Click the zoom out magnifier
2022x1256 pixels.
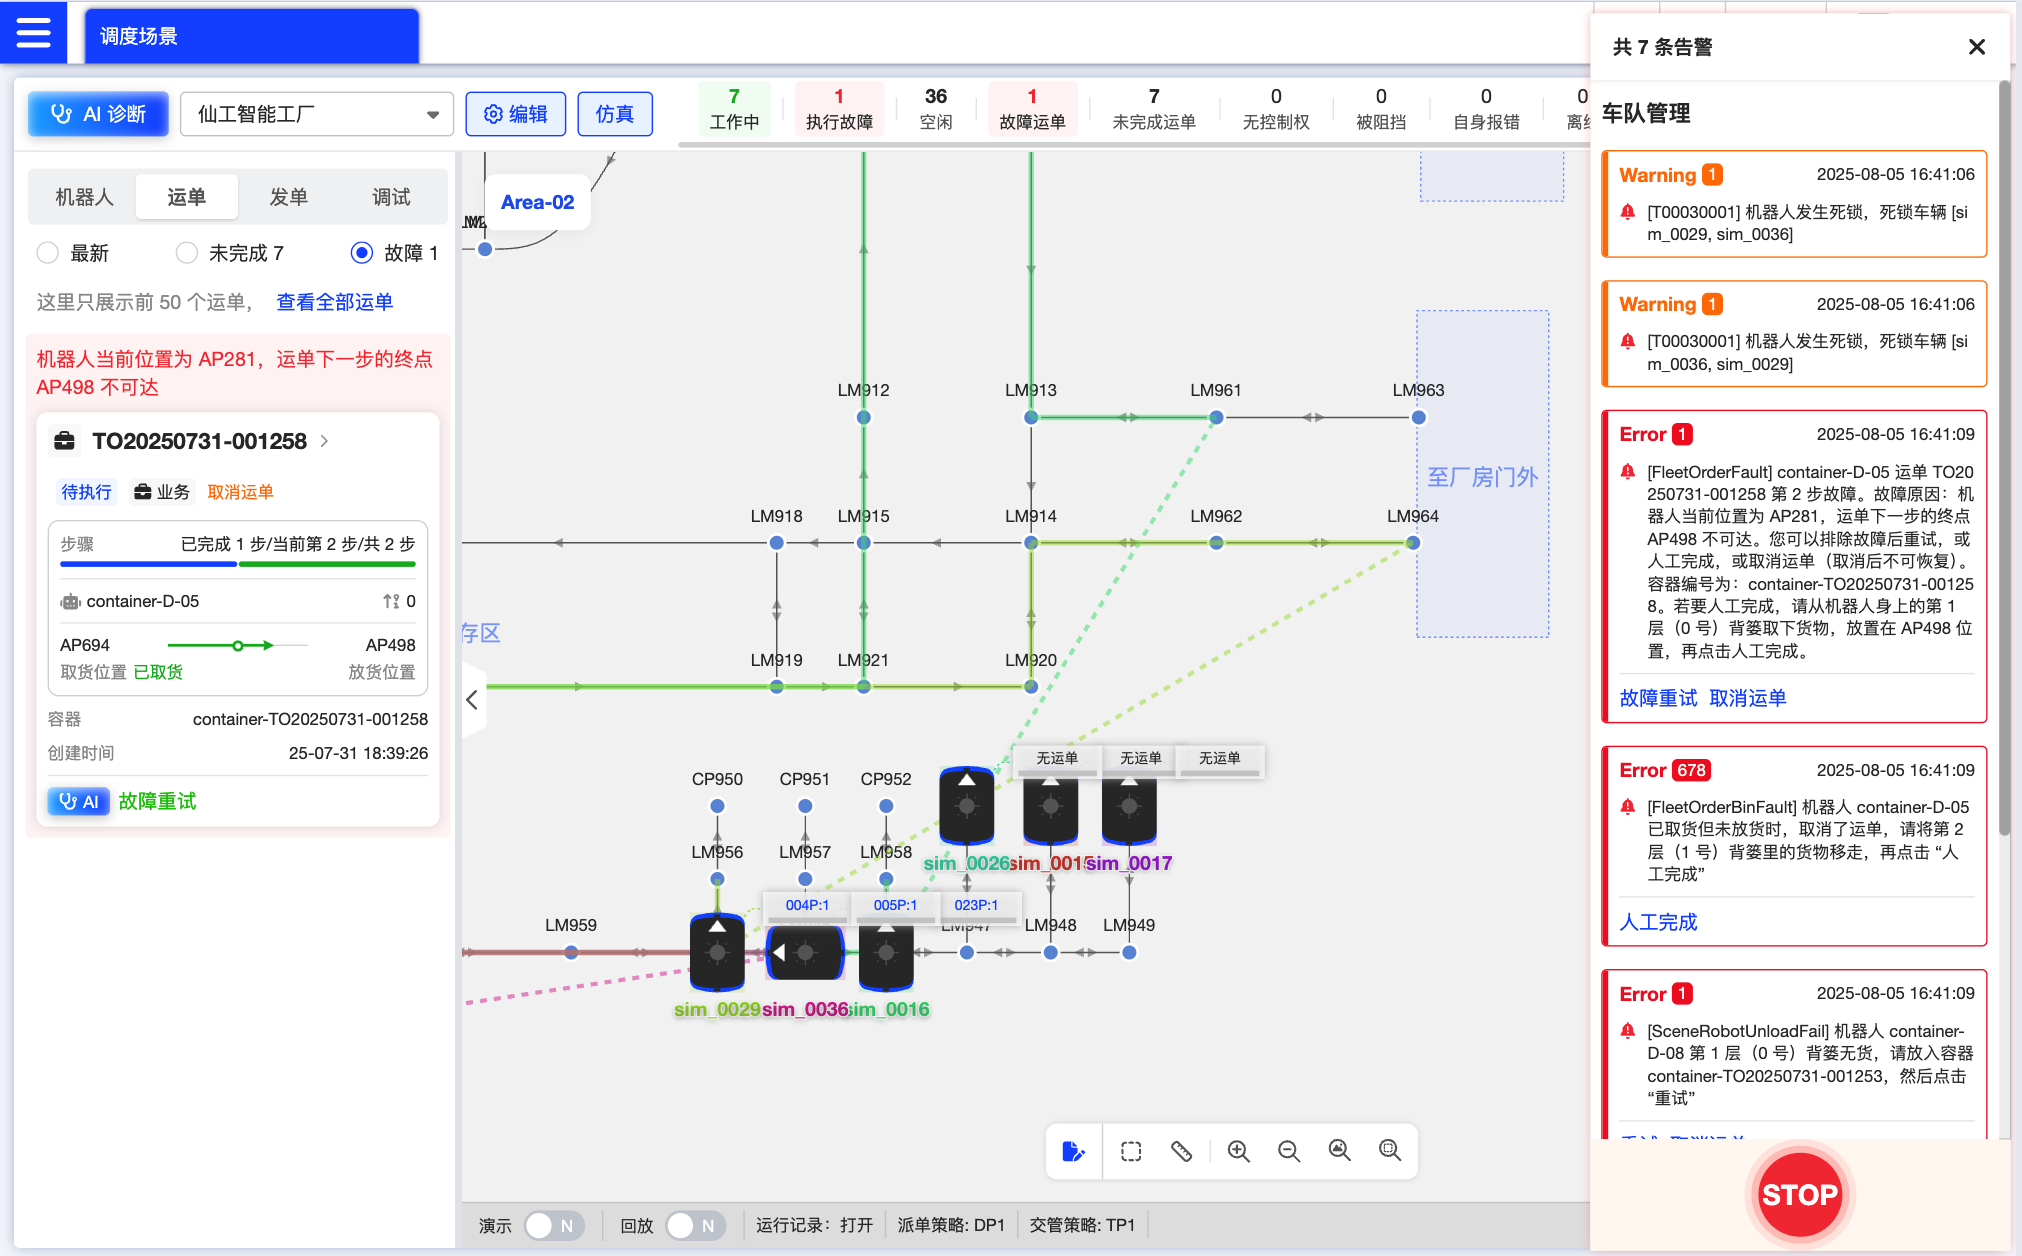click(x=1289, y=1151)
